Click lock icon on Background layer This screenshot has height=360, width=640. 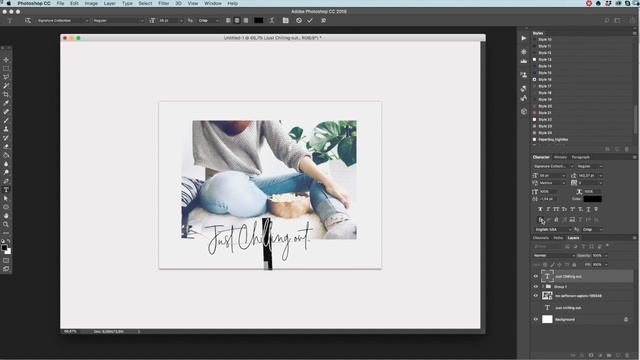626,320
